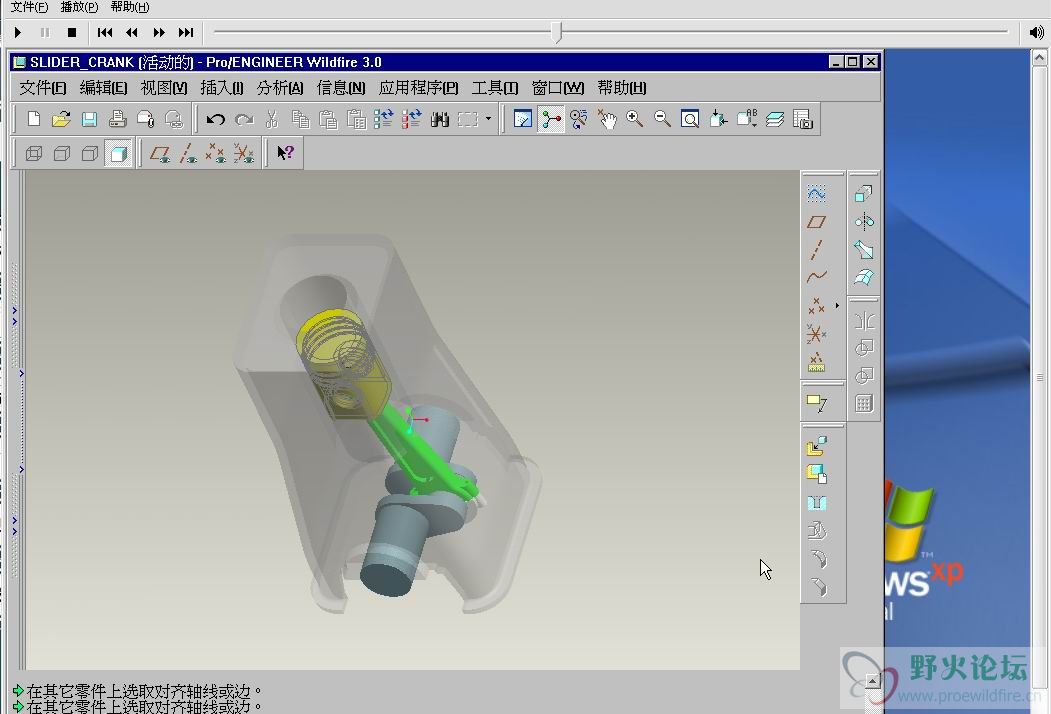Click the Reorient view icon

(718, 119)
